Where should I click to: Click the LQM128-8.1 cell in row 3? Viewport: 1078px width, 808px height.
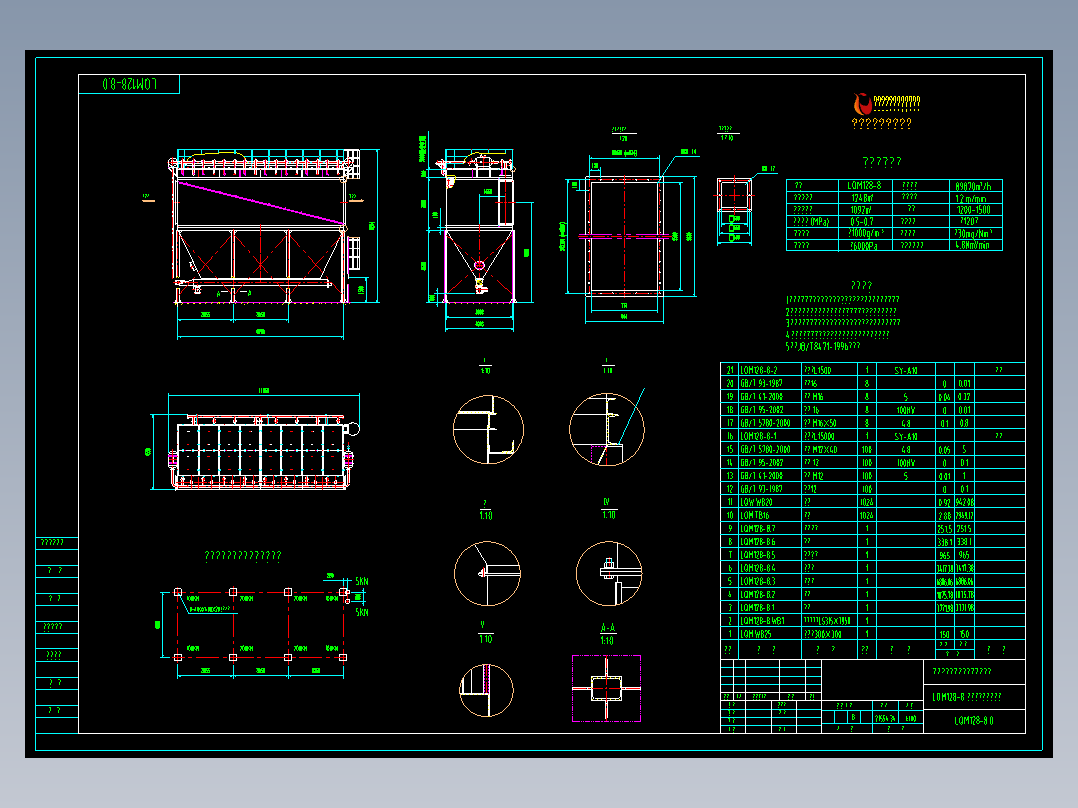(770, 607)
